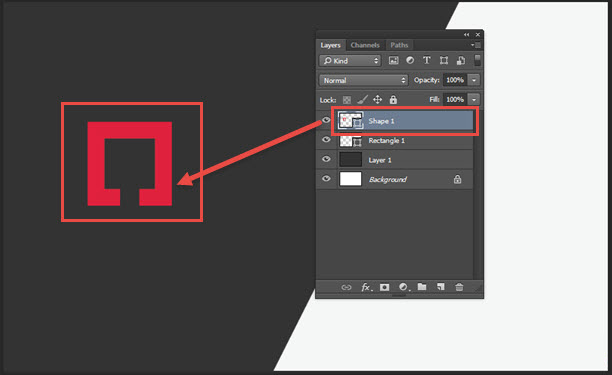This screenshot has height=375, width=612.
Task: Open the fx layer style menu
Action: tap(366, 288)
